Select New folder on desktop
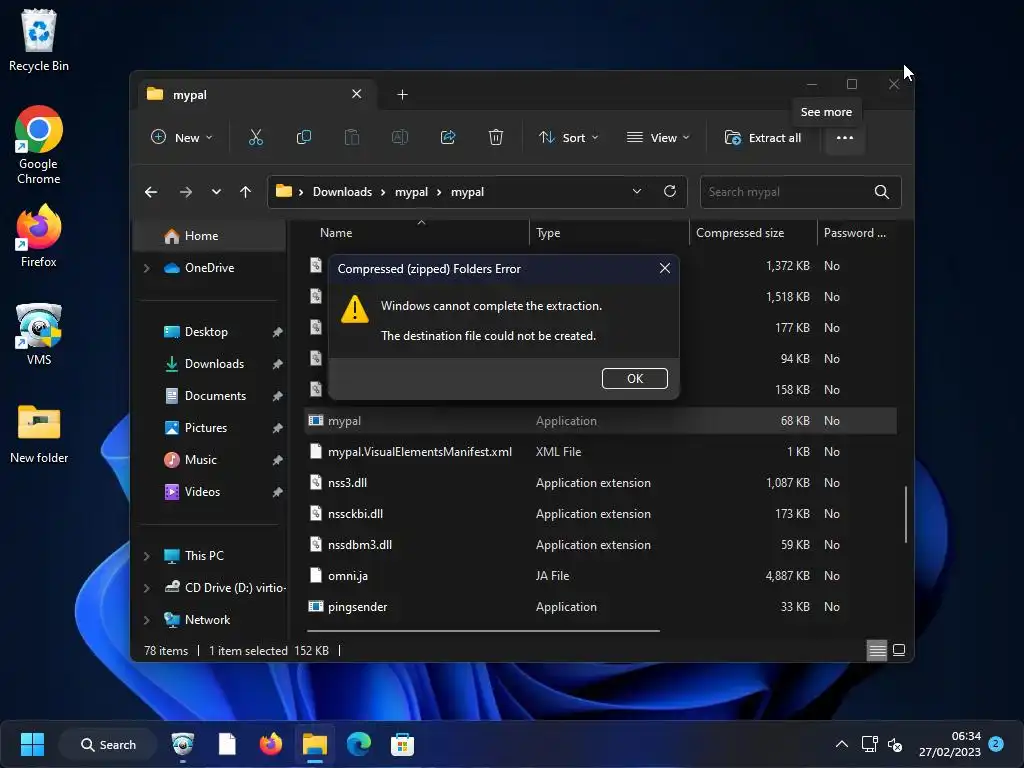 coord(39,434)
